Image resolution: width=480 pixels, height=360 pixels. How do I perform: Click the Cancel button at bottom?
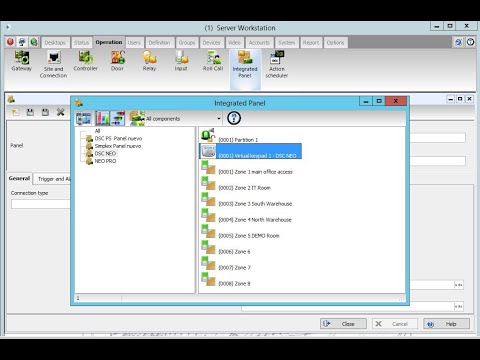tap(395, 324)
